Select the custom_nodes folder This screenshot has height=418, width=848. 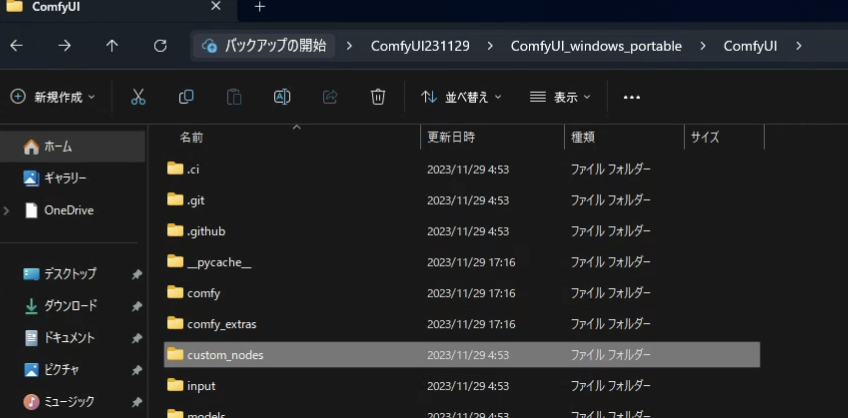click(462, 355)
